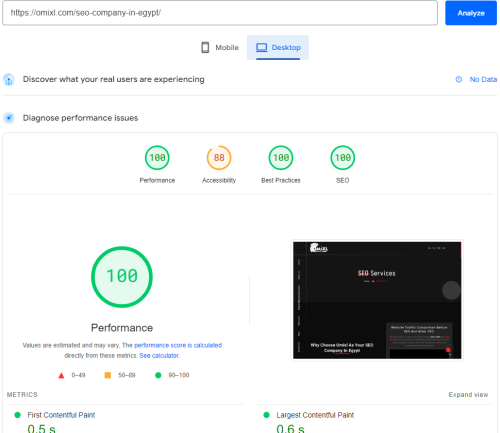The image size is (500, 433).
Task: Open the Accessibility 88 score gauge
Action: click(219, 158)
